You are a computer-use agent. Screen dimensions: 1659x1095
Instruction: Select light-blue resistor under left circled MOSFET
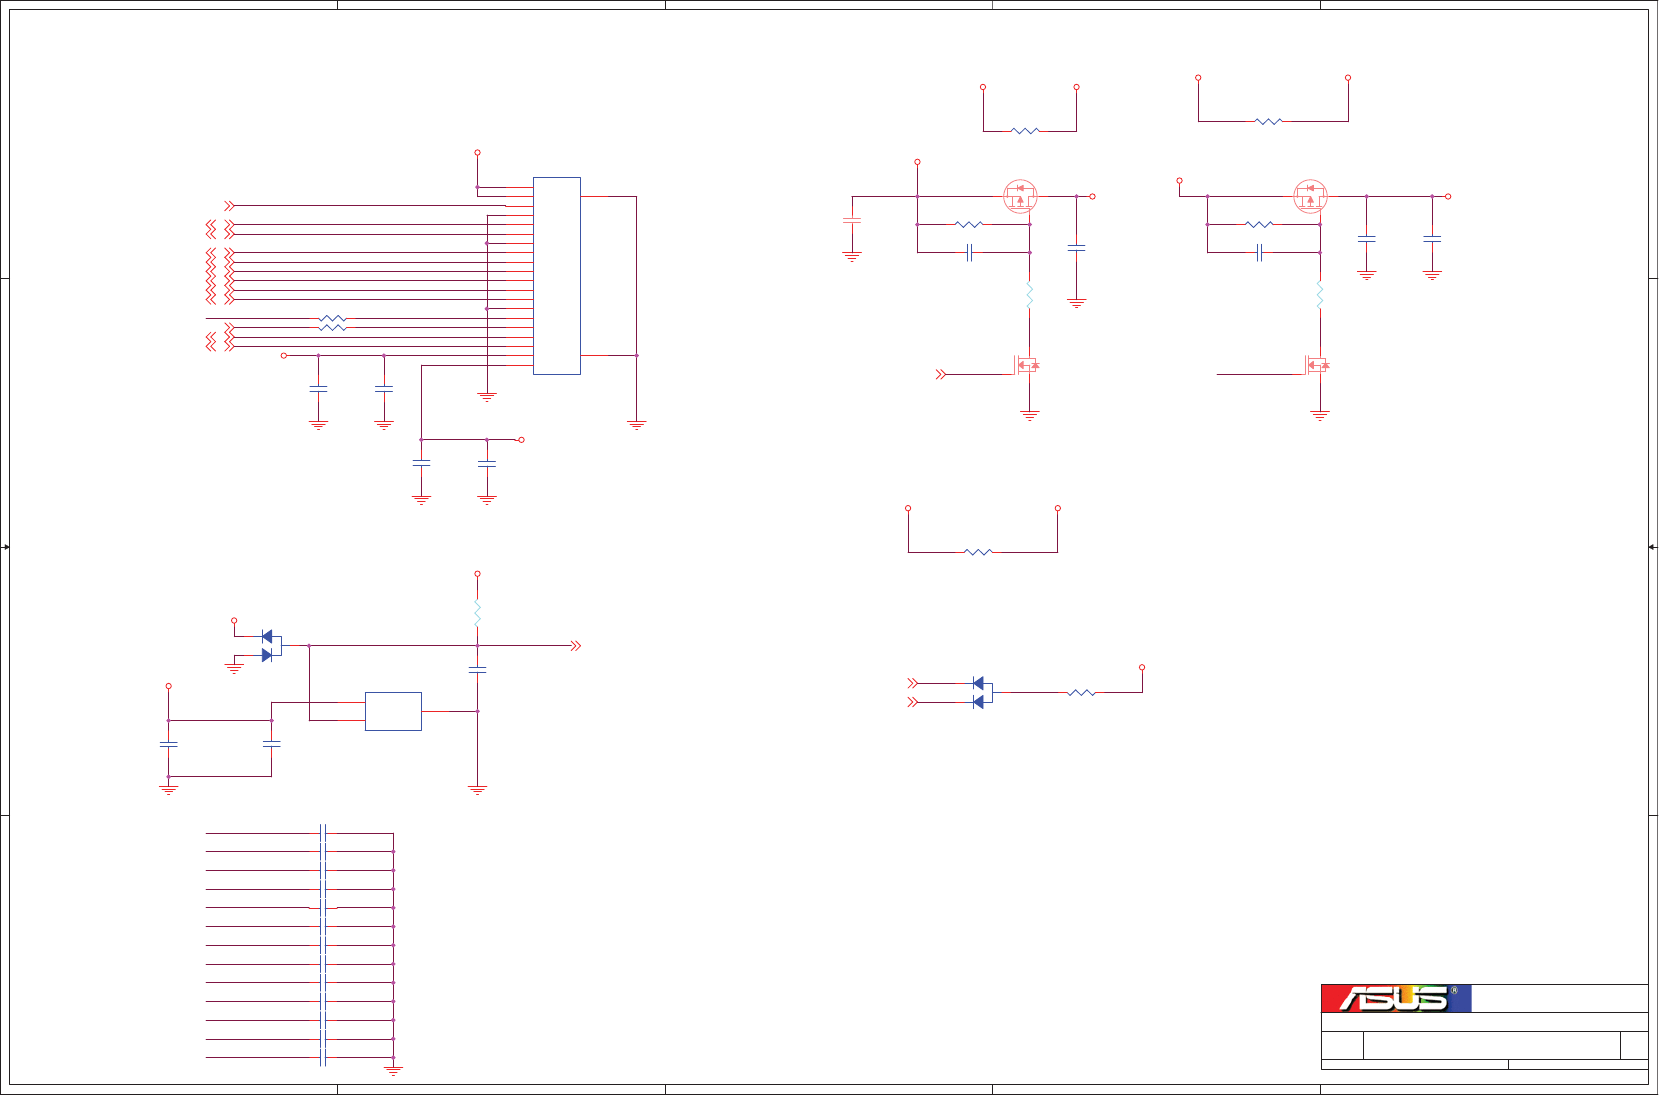1029,295
